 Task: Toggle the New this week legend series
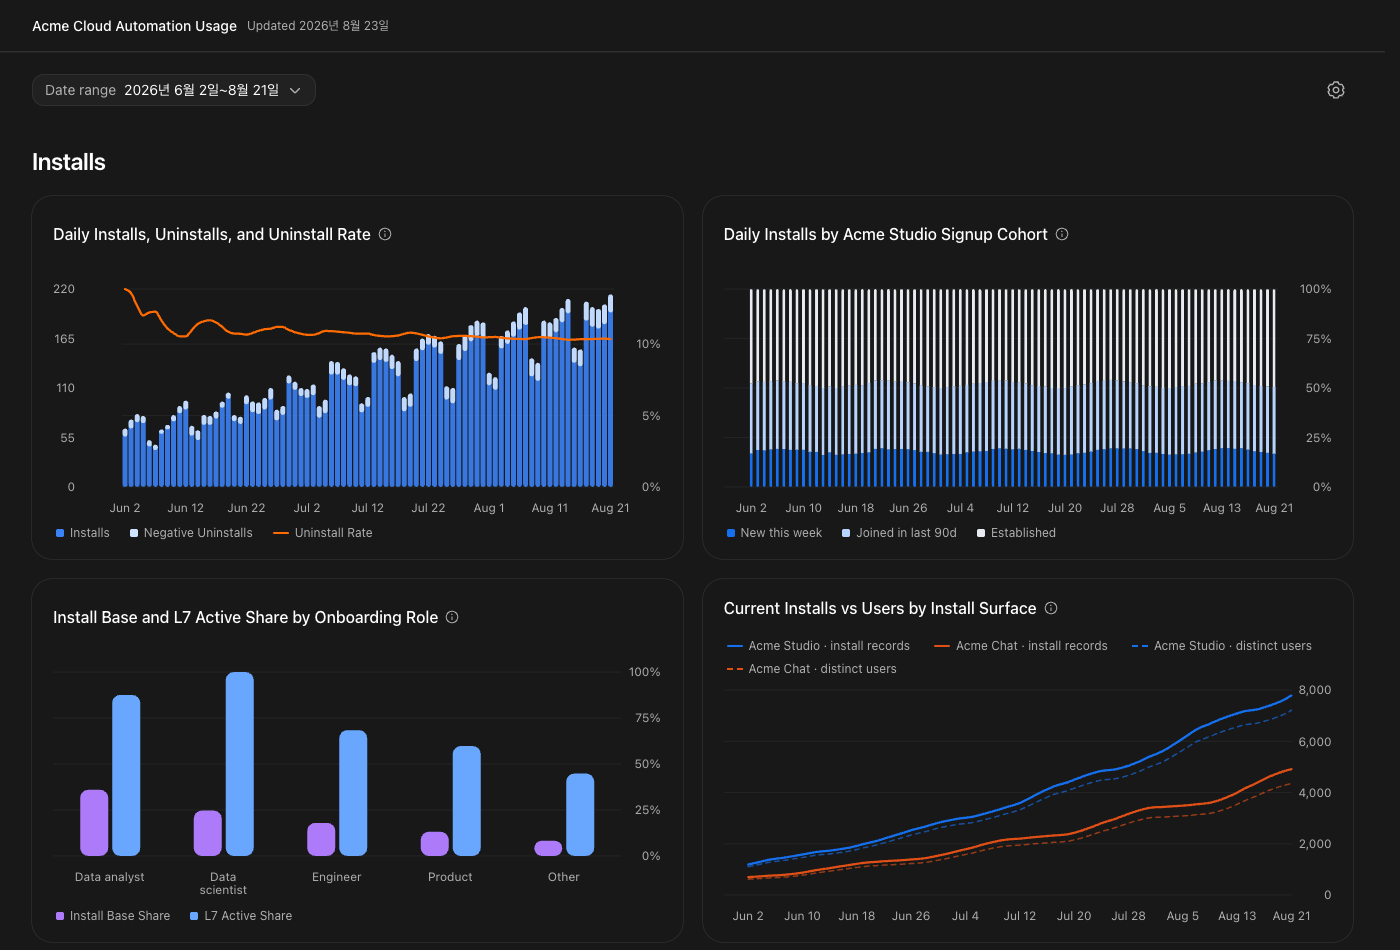(x=774, y=533)
